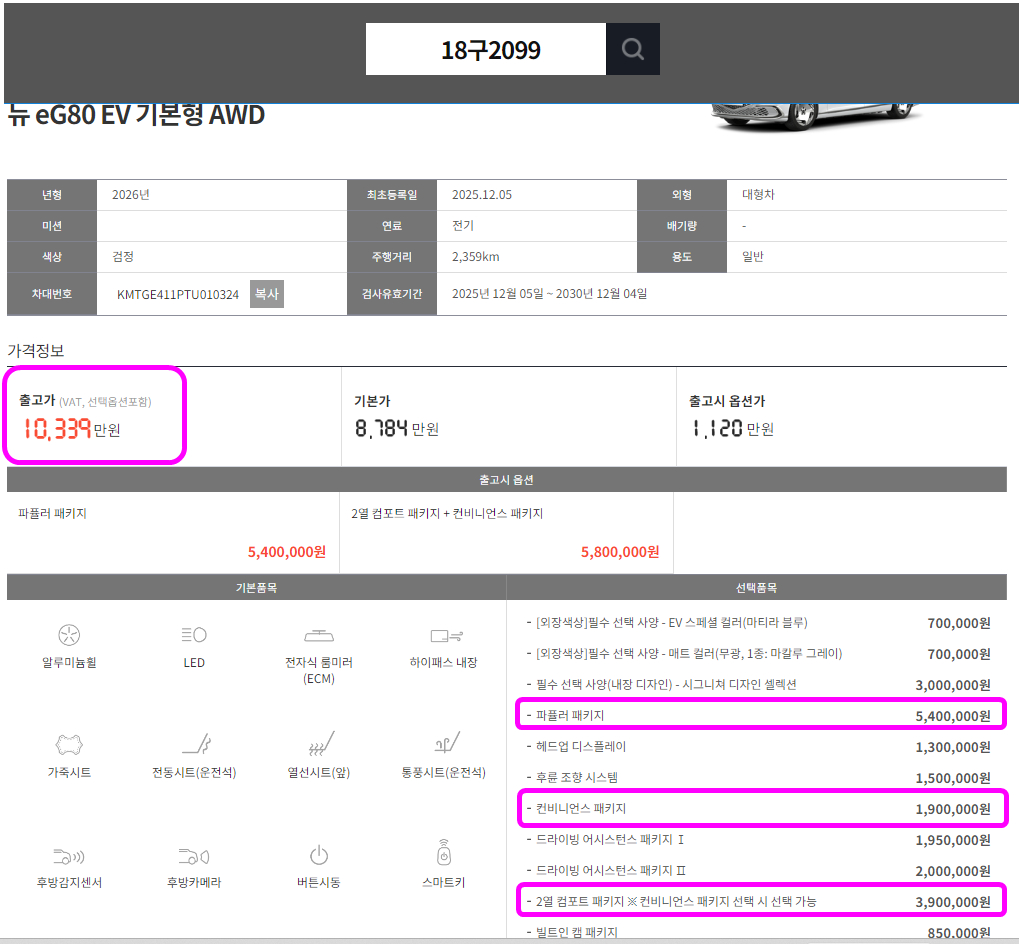Image resolution: width=1019 pixels, height=944 pixels.
Task: Click the car title 뉴 eG80 EV 기본형 AWD
Action: tap(136, 115)
